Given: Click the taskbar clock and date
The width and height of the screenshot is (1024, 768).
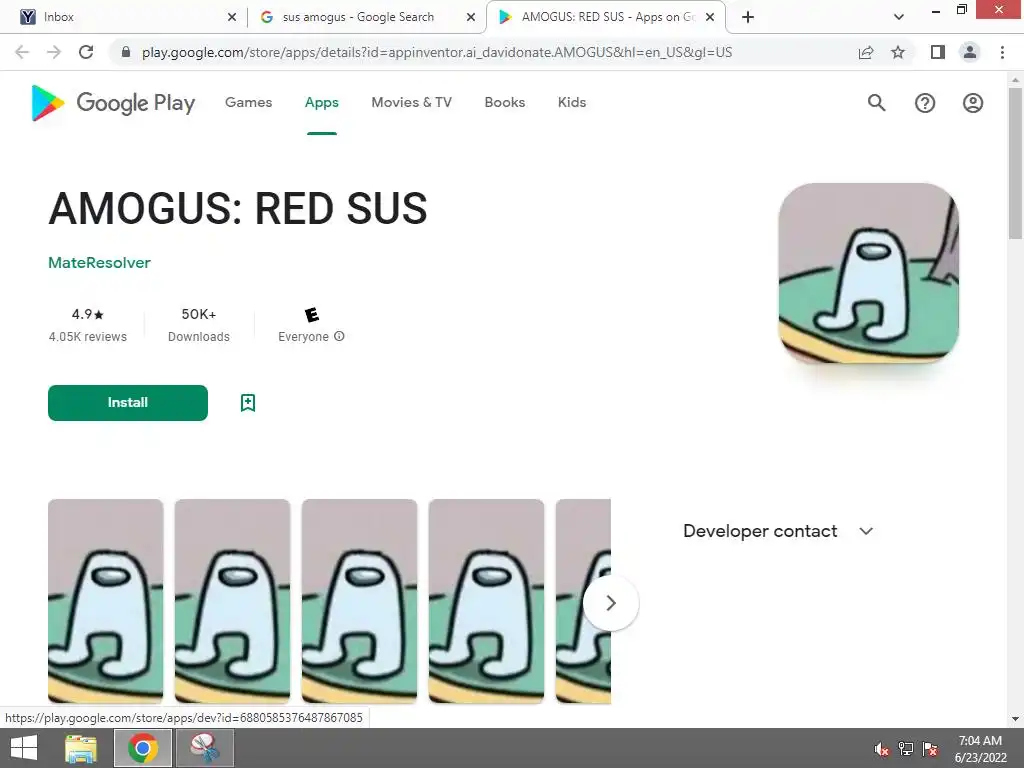Looking at the screenshot, I should pos(980,749).
